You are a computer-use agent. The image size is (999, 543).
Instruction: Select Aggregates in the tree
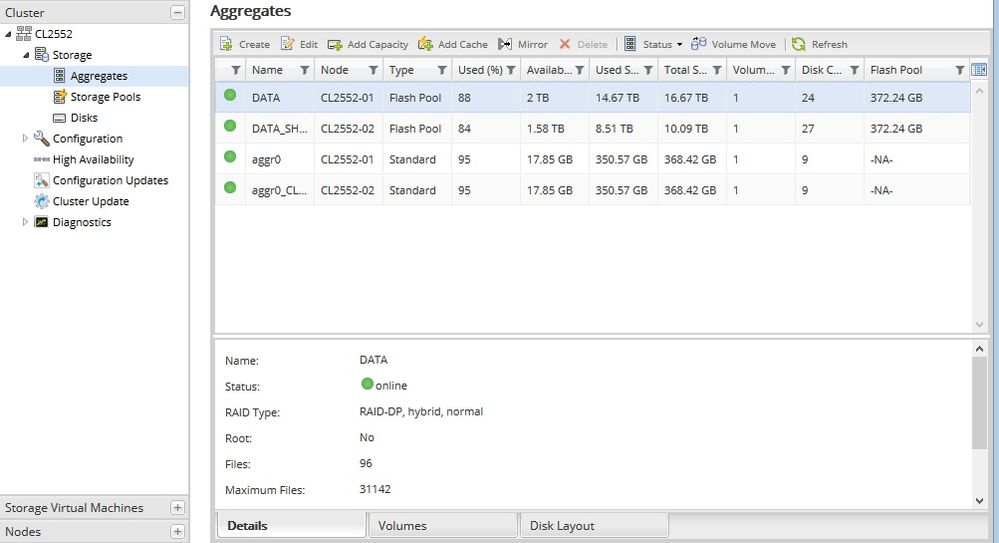coord(99,76)
